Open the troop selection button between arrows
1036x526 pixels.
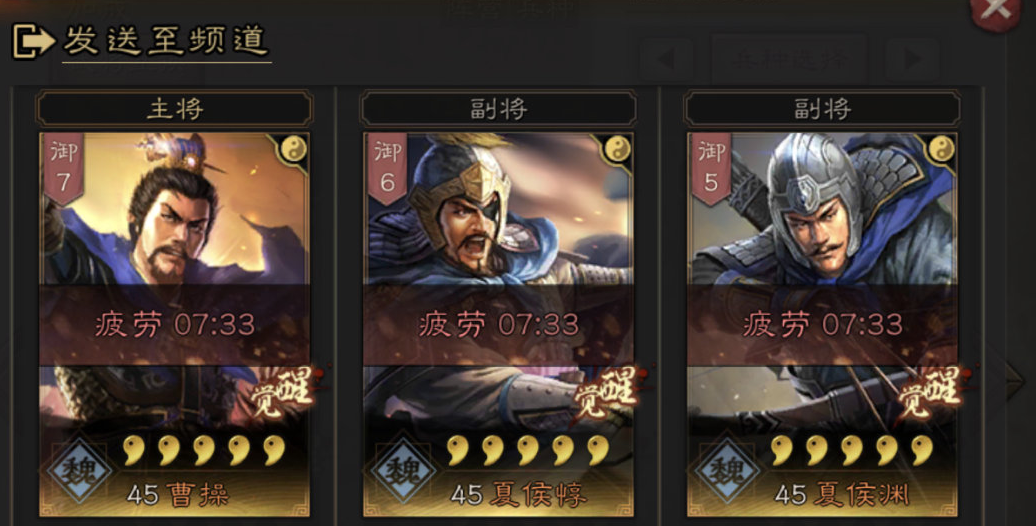(790, 59)
